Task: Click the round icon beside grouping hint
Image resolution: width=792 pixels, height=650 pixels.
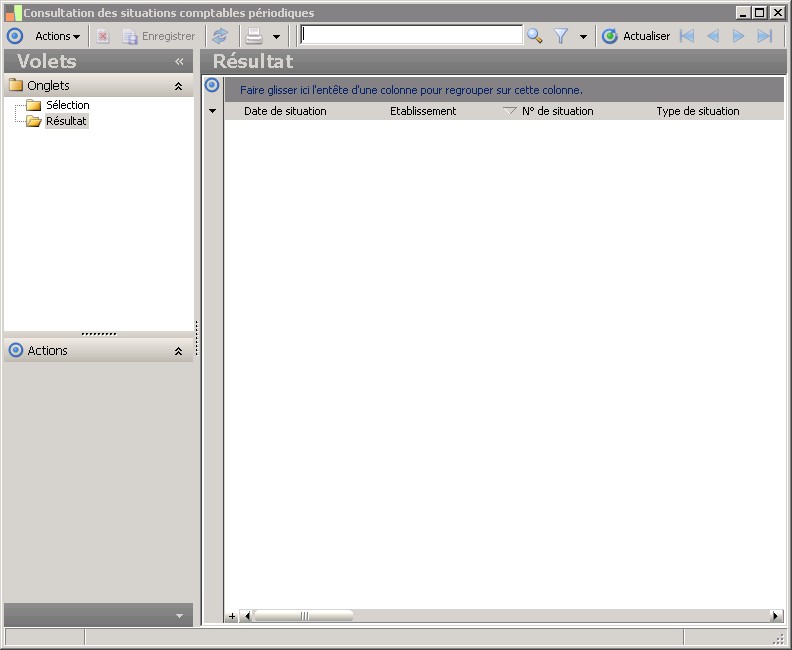Action: (212, 86)
